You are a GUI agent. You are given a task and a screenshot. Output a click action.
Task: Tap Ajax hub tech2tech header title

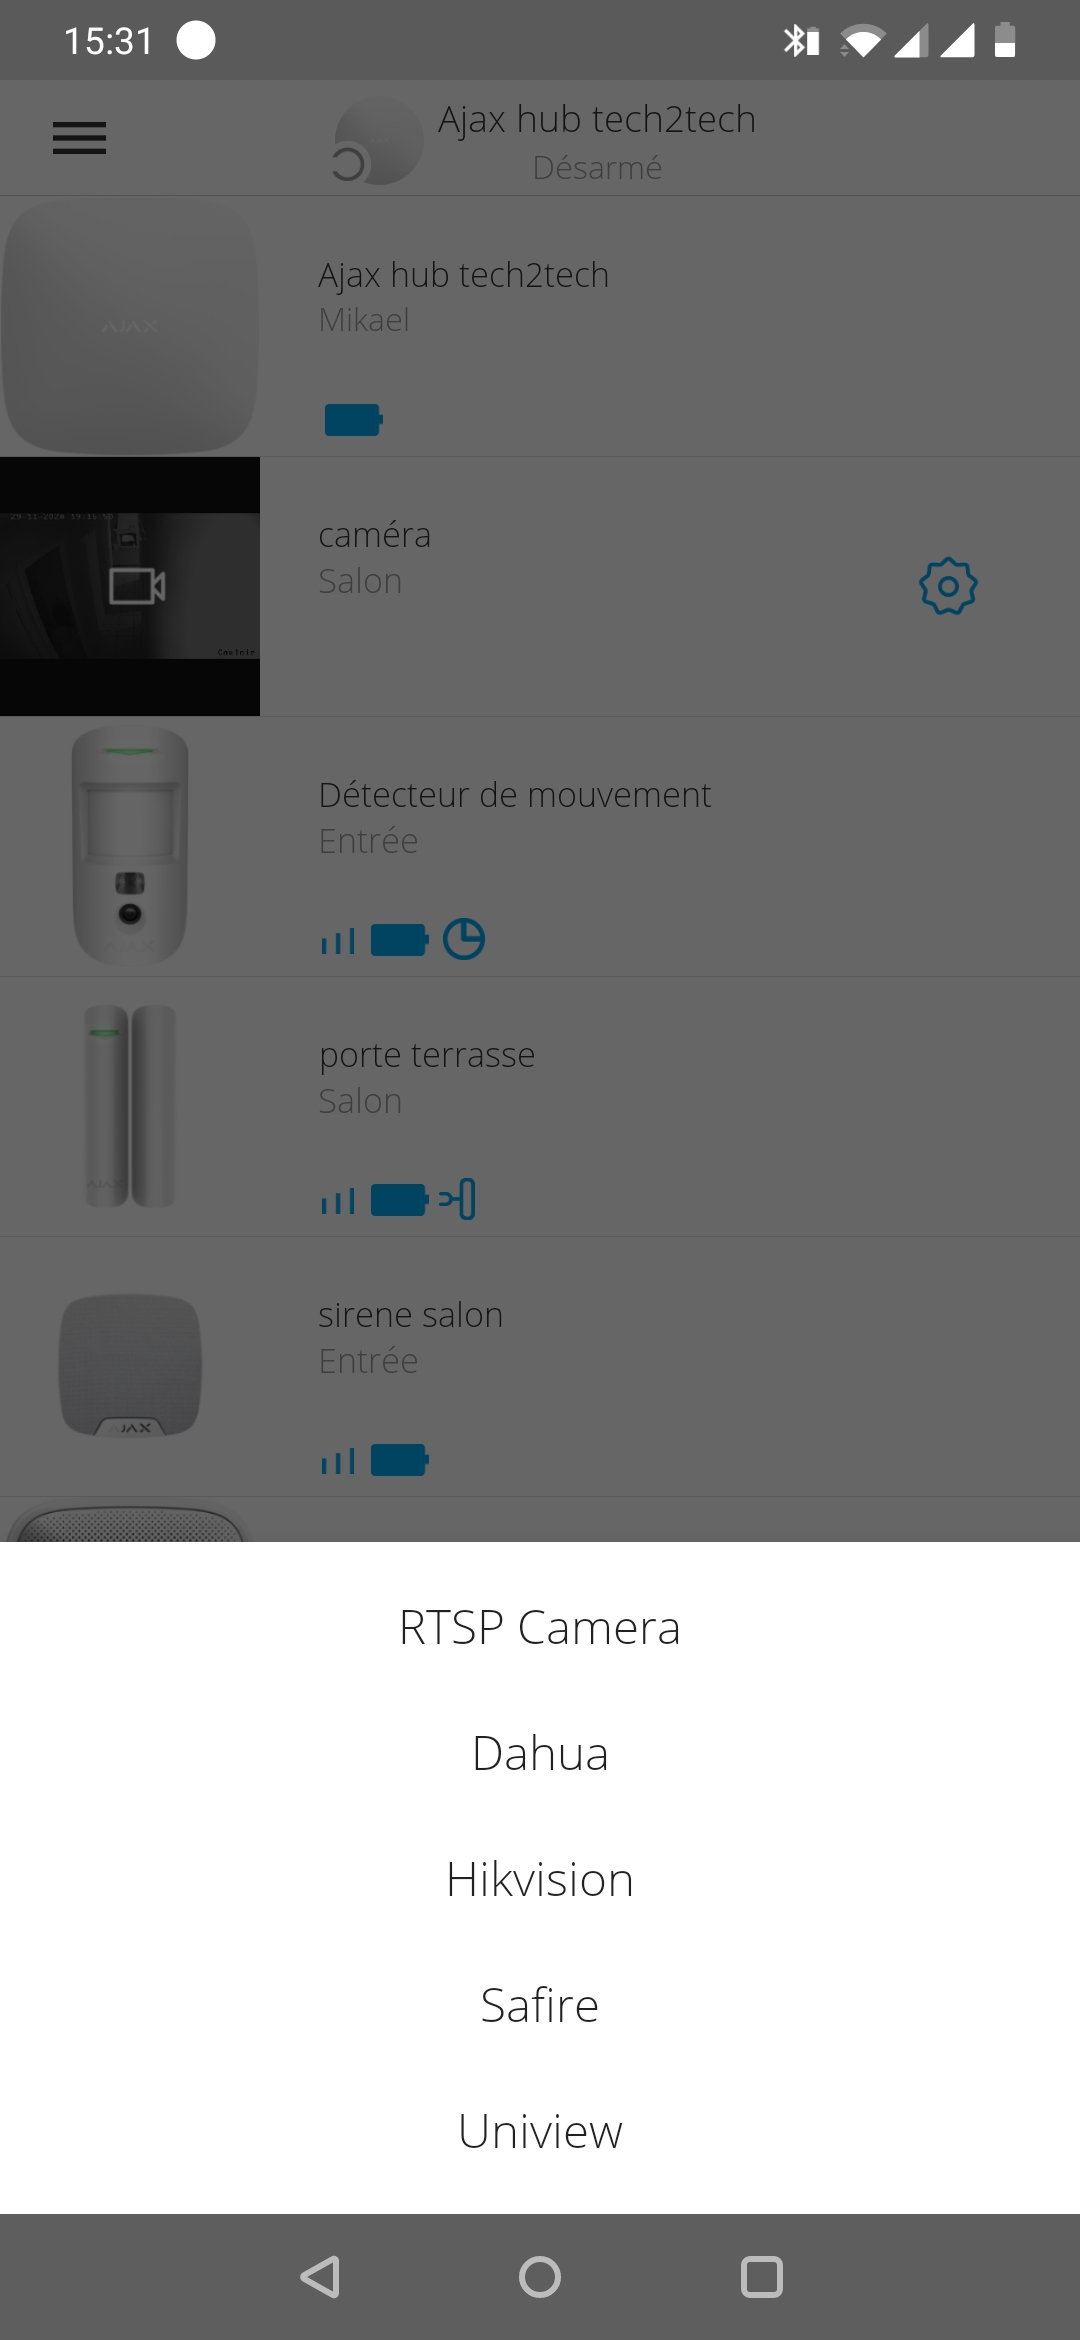(597, 120)
